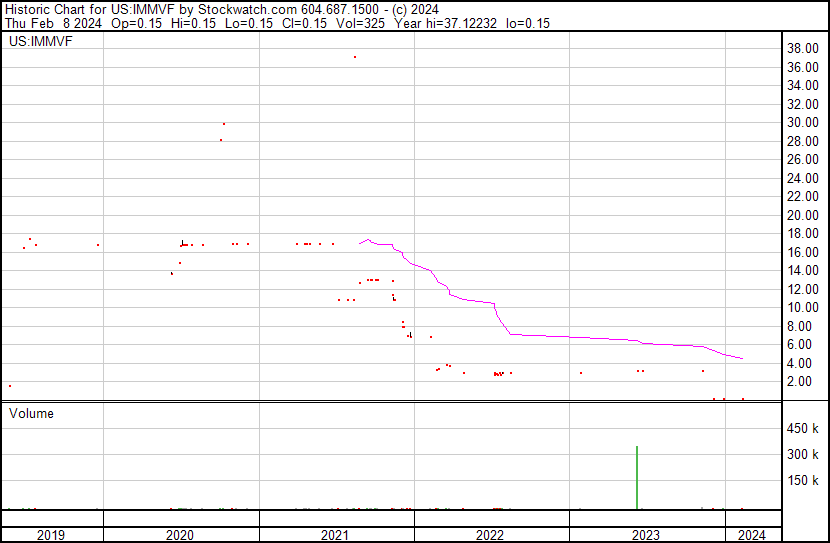Click the 38.00 price axis label
This screenshot has width=830, height=543.
coord(802,48)
